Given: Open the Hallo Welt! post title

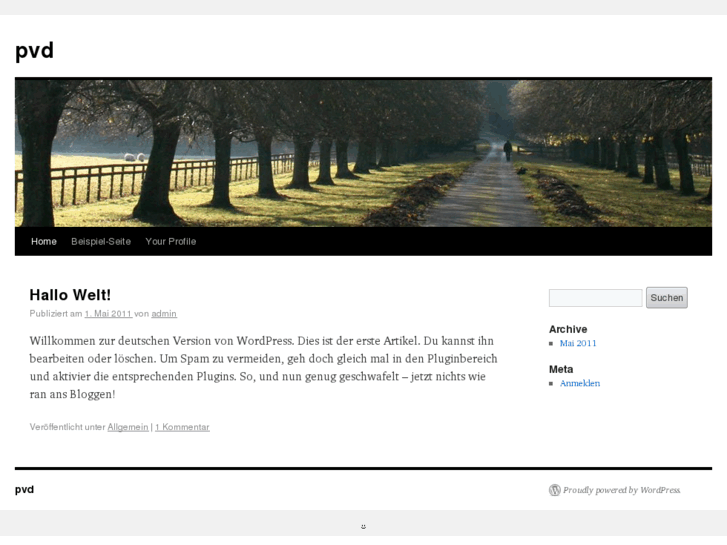Looking at the screenshot, I should click(70, 295).
